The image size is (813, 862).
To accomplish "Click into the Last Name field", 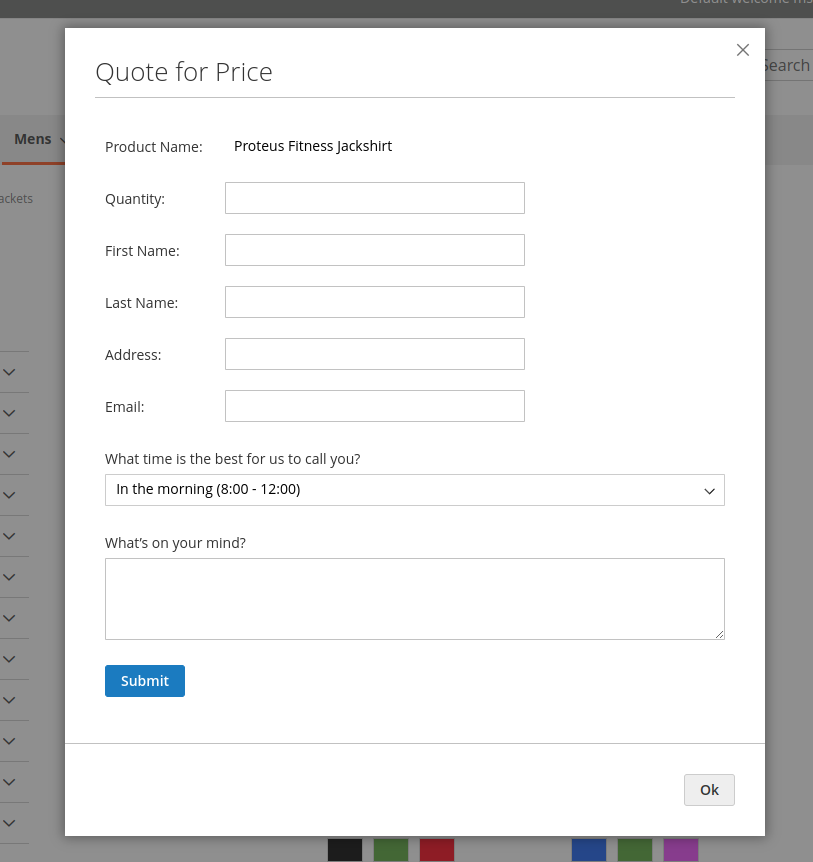I will click(375, 302).
